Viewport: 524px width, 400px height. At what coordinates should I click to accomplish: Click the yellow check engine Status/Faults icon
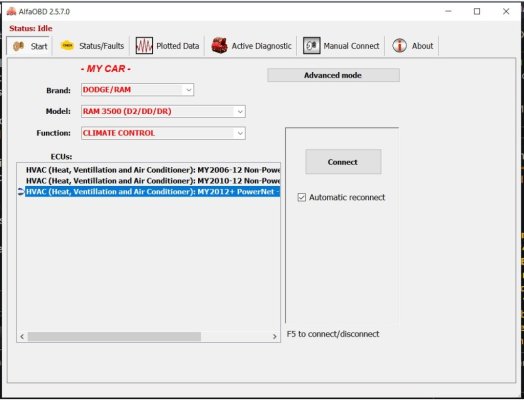tap(67, 46)
